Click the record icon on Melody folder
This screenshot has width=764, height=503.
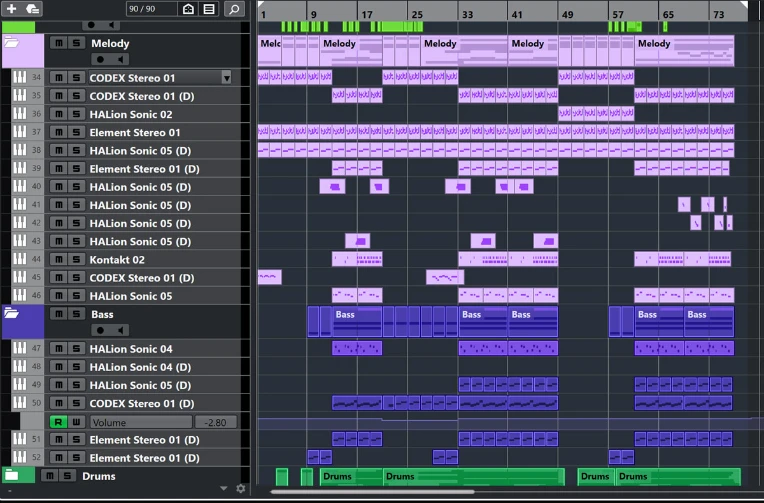(x=98, y=60)
